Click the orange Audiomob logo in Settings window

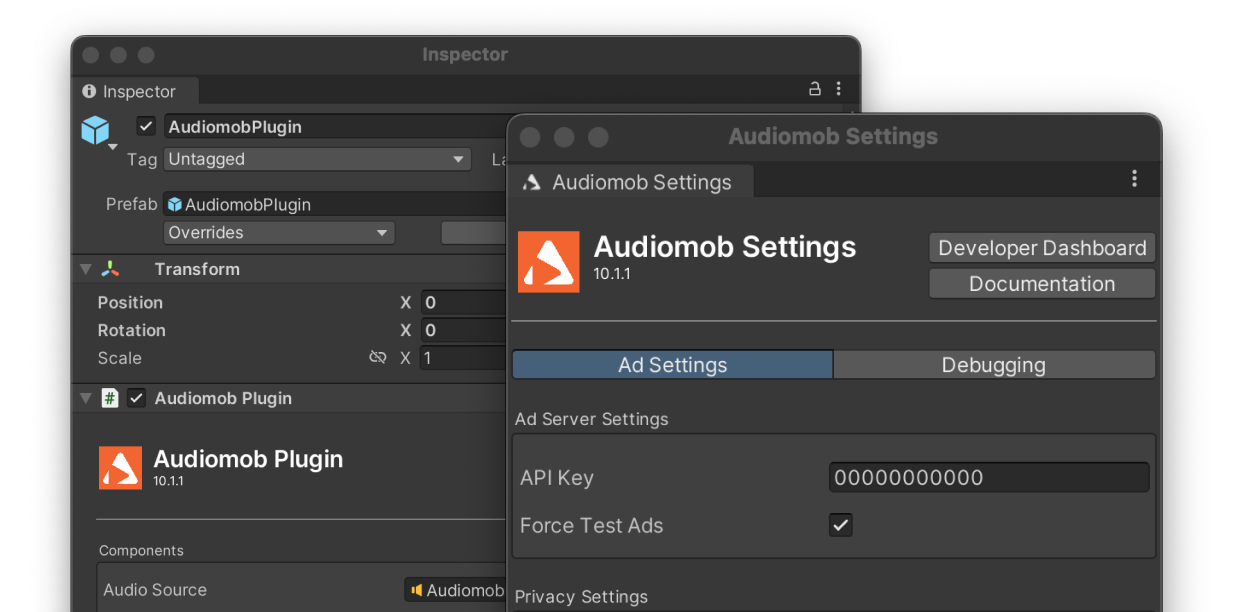tap(549, 262)
